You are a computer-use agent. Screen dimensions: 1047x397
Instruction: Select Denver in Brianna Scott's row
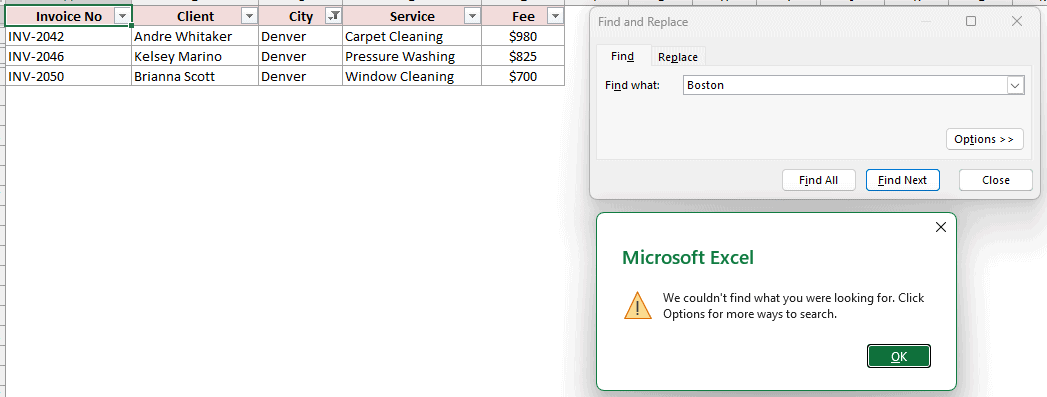tap(300, 76)
